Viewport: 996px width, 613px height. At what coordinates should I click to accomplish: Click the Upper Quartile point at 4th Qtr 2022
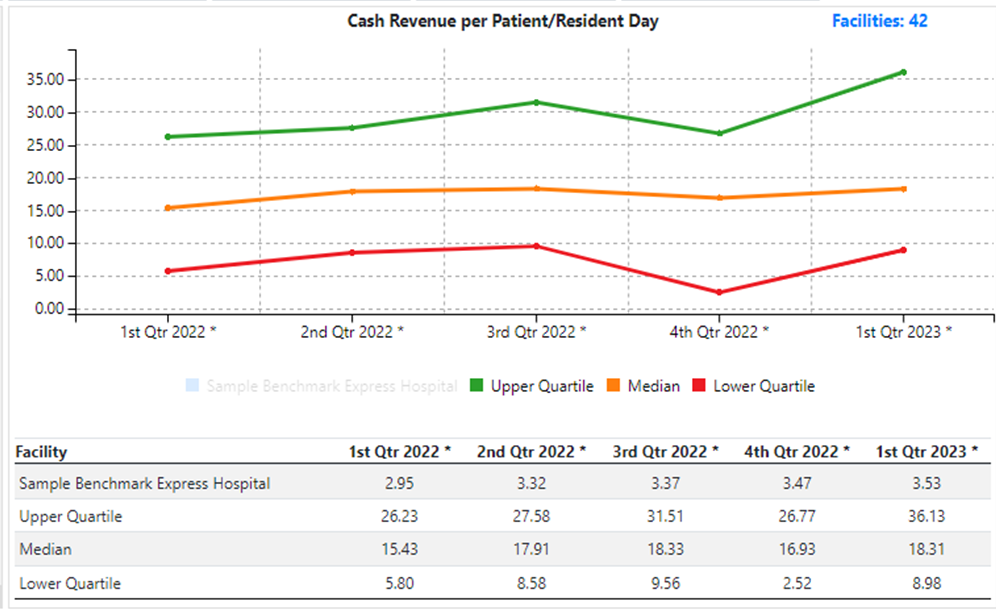point(720,133)
